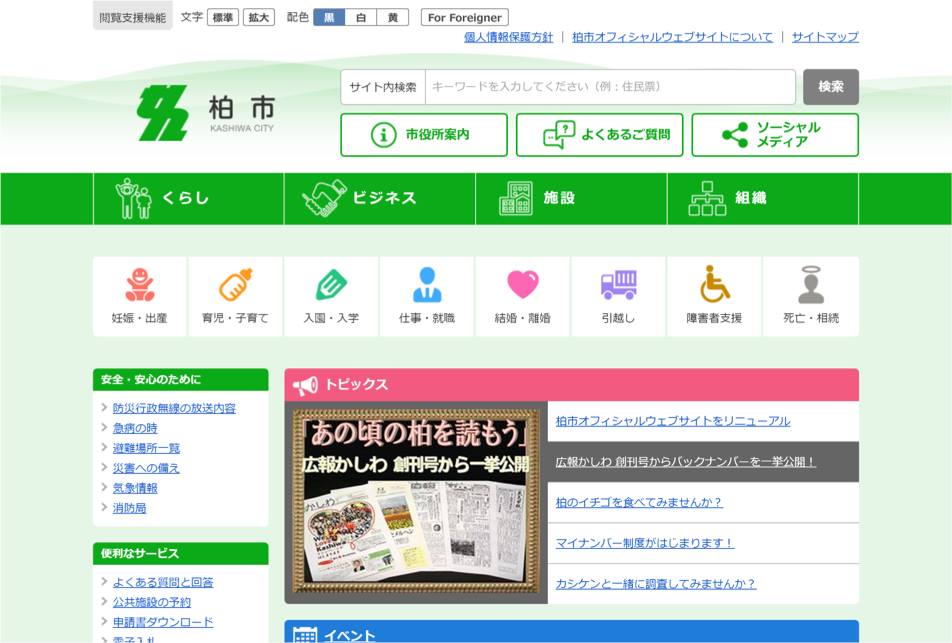Click the ソーシャルメディア share icon
This screenshot has width=952, height=643.
(735, 135)
